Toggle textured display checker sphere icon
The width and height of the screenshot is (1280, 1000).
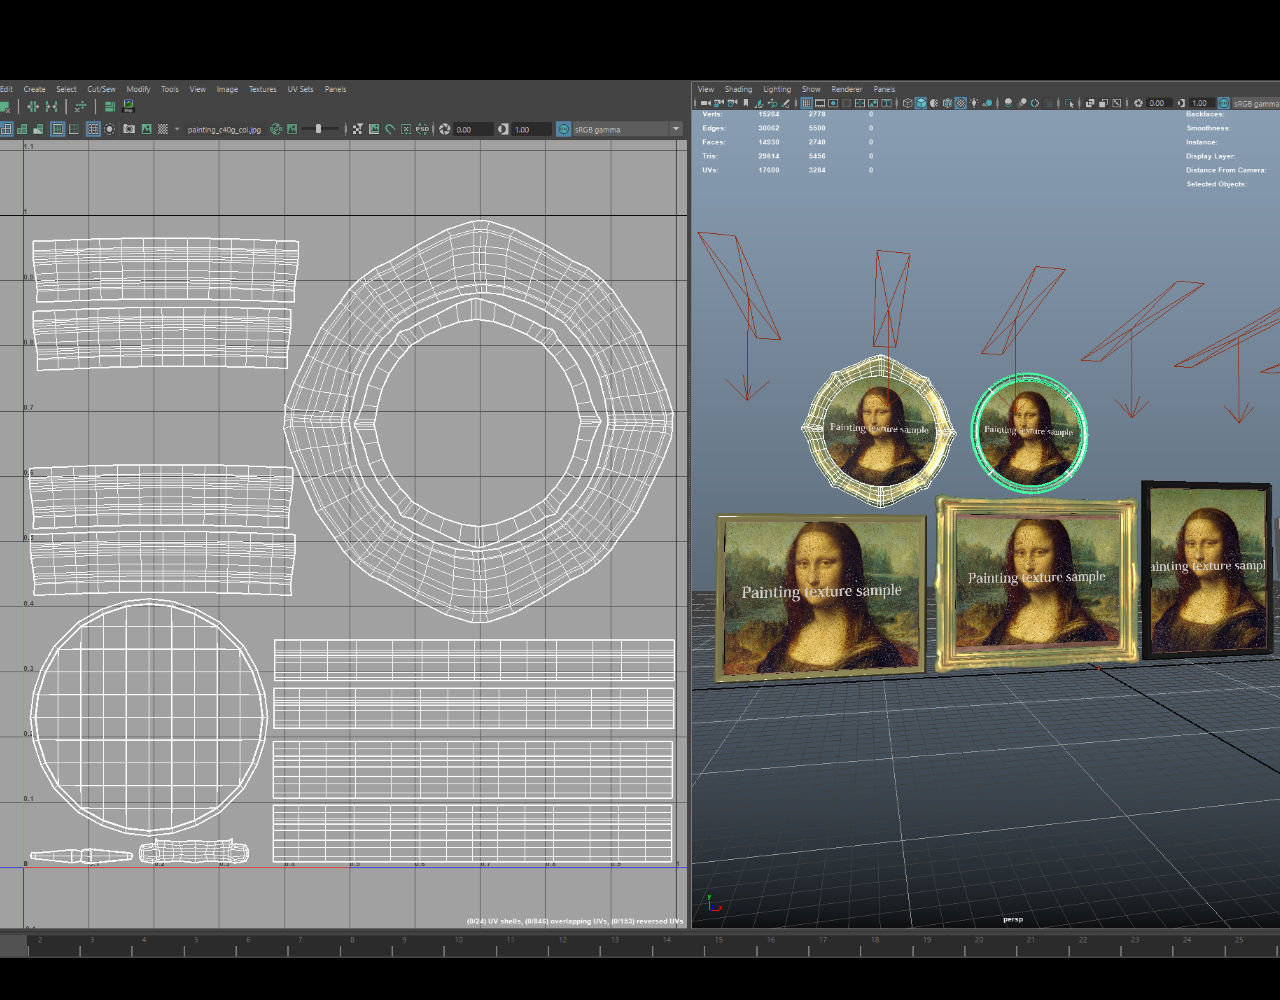click(x=961, y=103)
